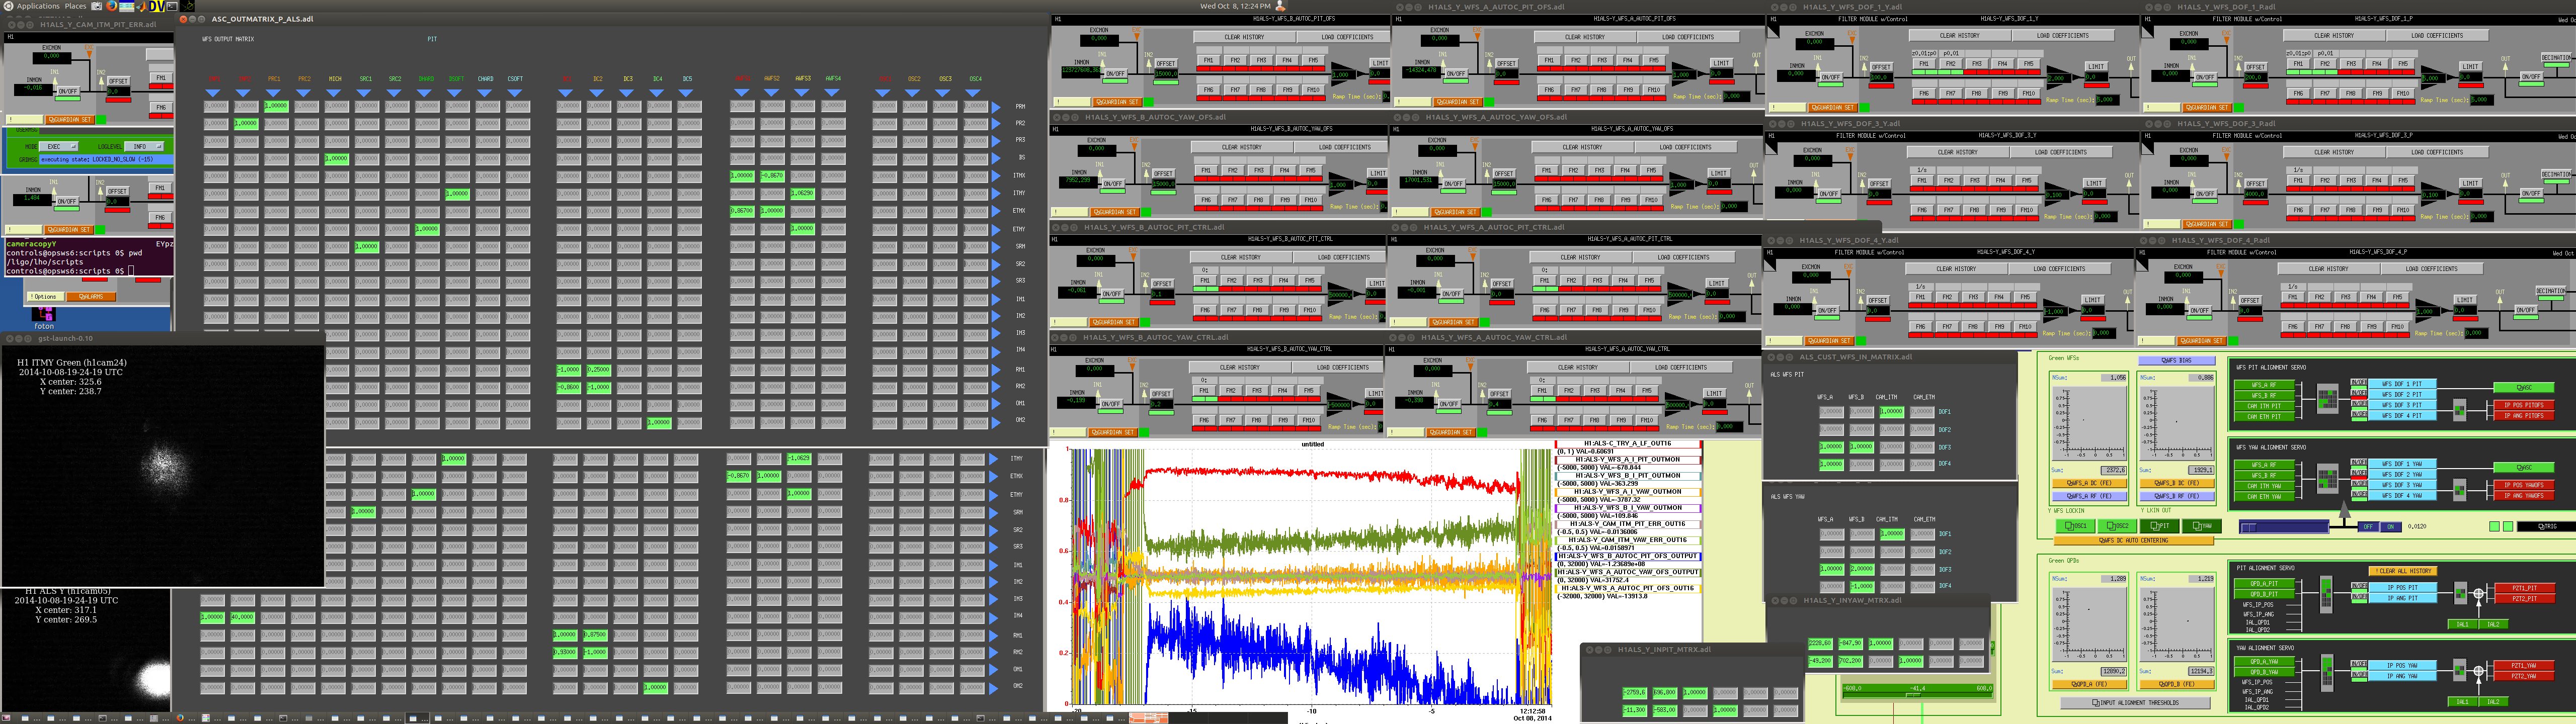
Task: Toggle ON/OFF in H1ALS-Y_WFS_B_AUTOC_PIT_OFS module
Action: [x=1116, y=74]
